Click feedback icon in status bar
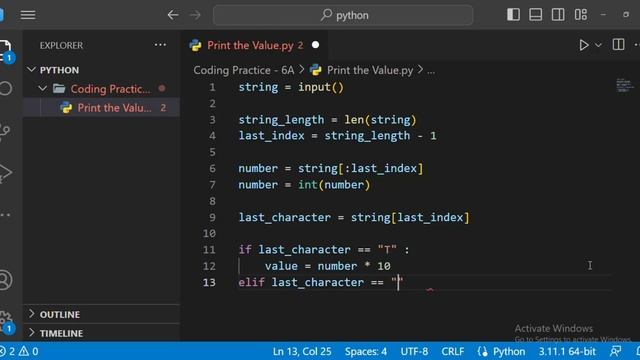The width and height of the screenshot is (640, 360). 616,351
